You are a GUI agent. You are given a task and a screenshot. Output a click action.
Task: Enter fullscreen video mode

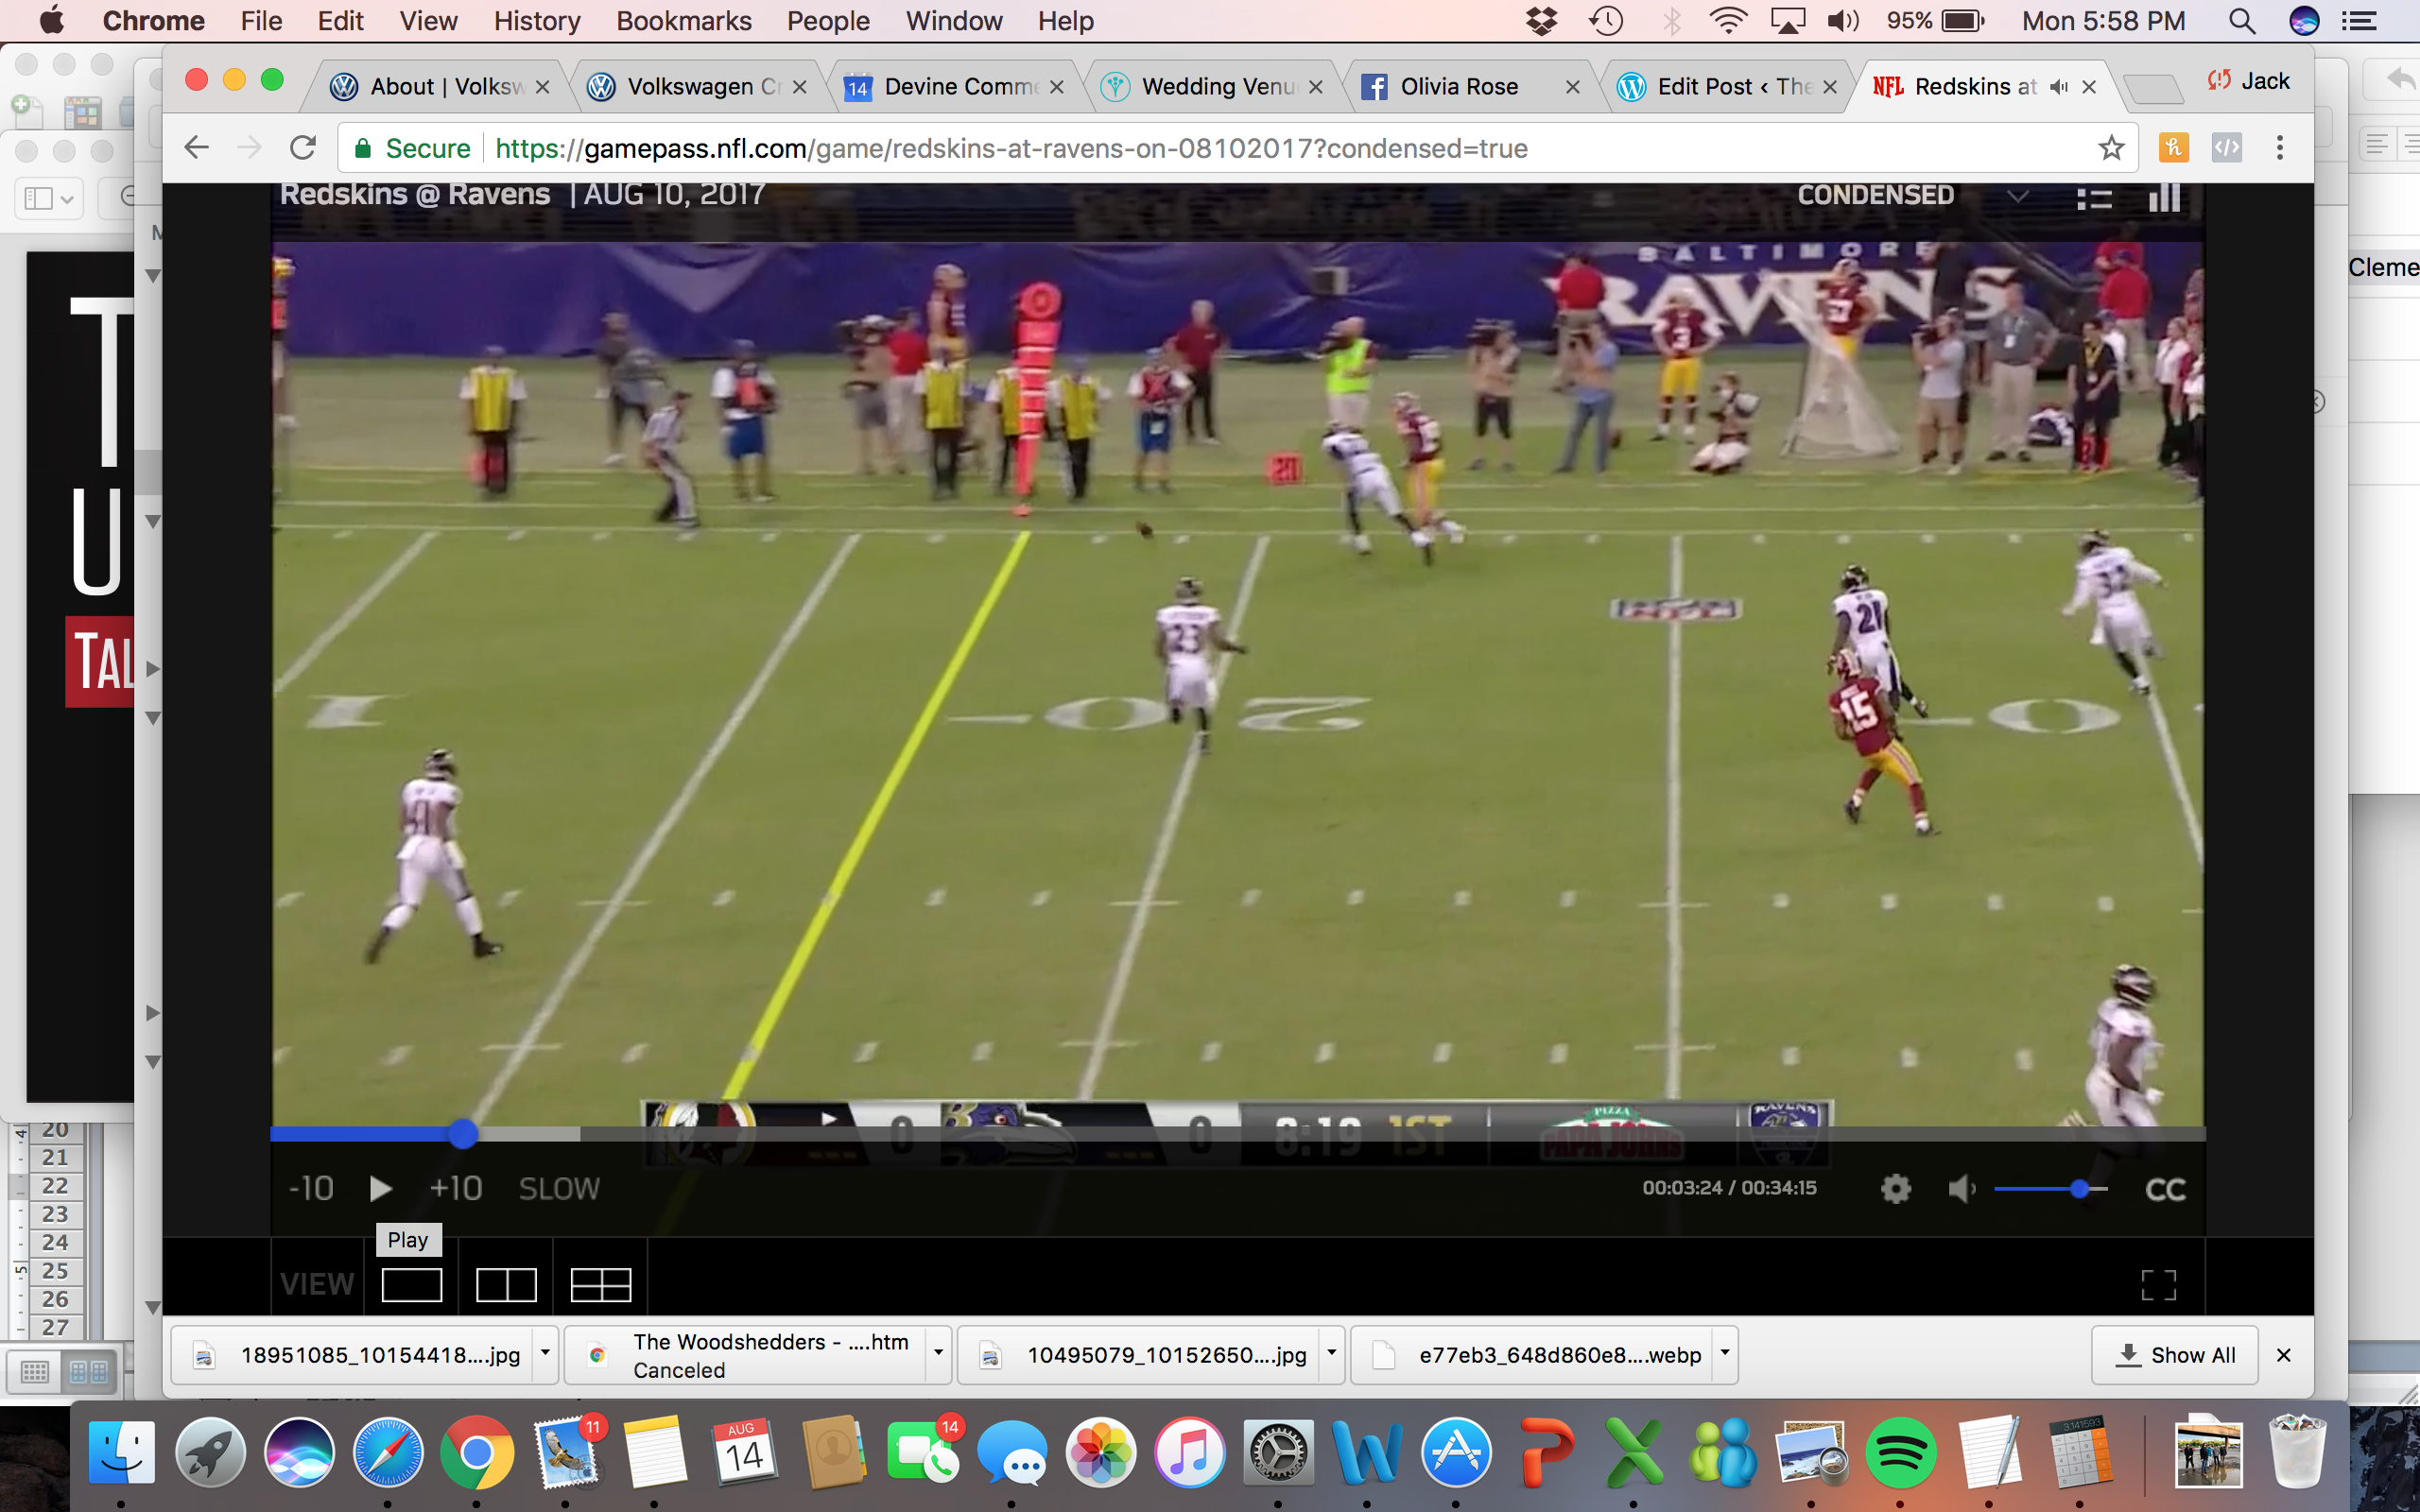click(2158, 1285)
